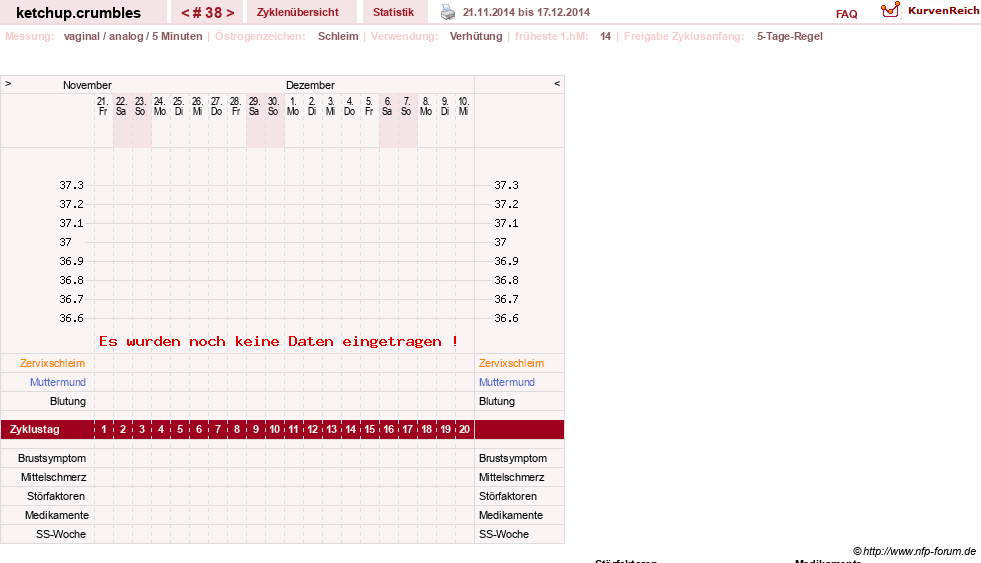Select cycle day 20 in Zyklustag row
This screenshot has width=981, height=563.
(464, 429)
